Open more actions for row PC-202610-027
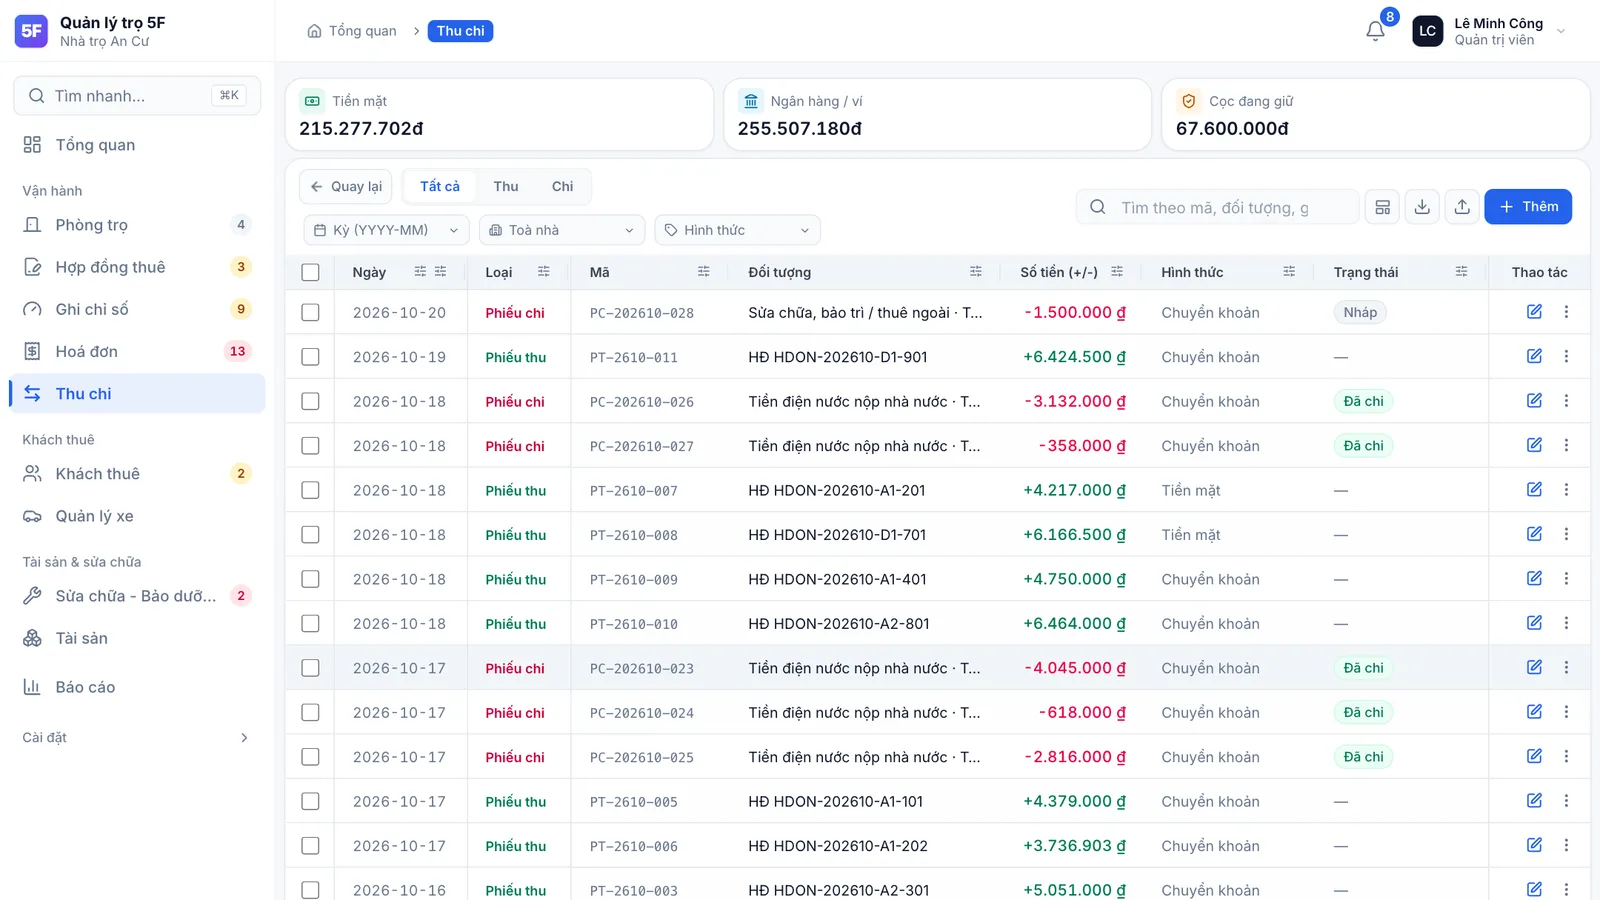This screenshot has height=900, width=1600. 1566,446
